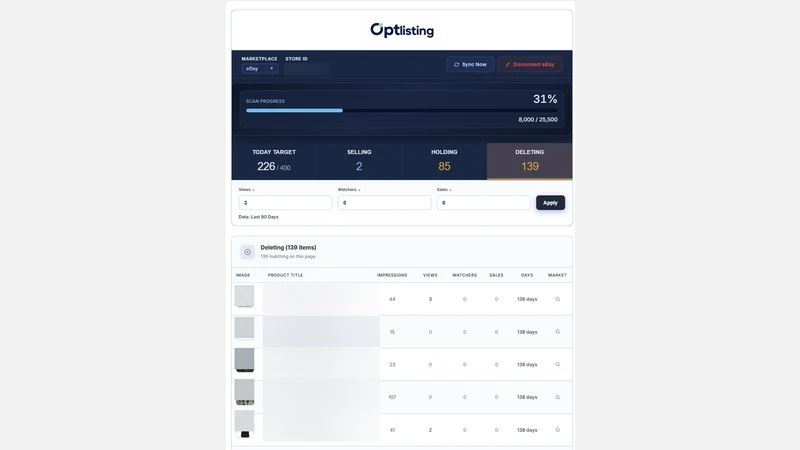Sort by Watchers column header

coord(464,275)
